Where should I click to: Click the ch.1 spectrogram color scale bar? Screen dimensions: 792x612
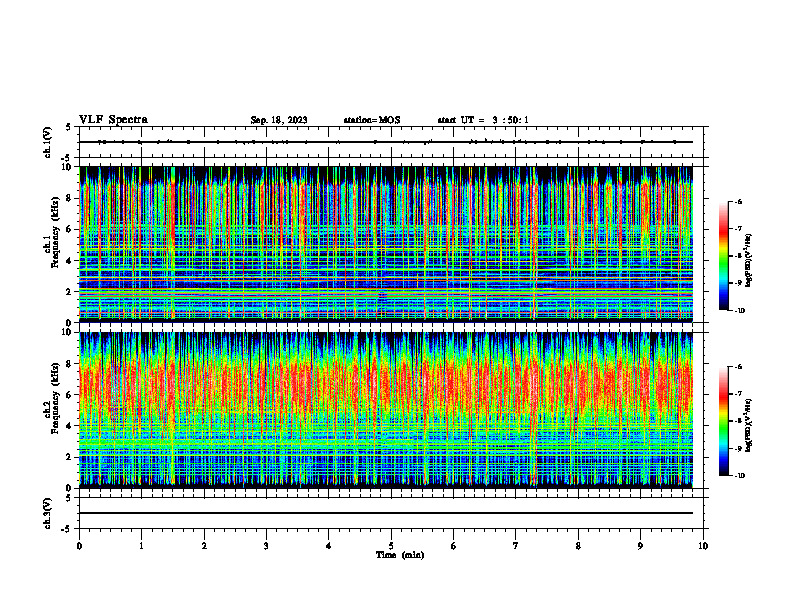tap(723, 256)
